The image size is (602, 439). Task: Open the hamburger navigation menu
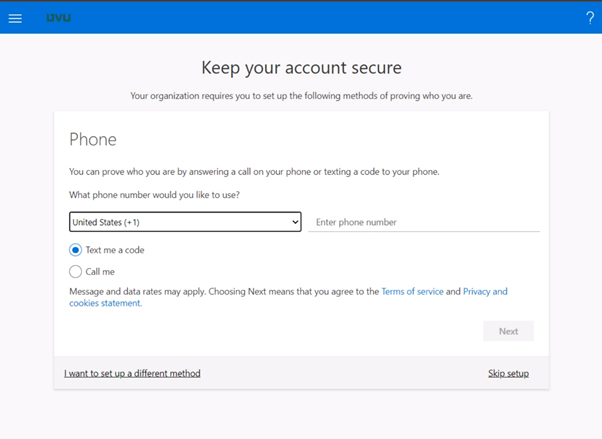tap(15, 18)
